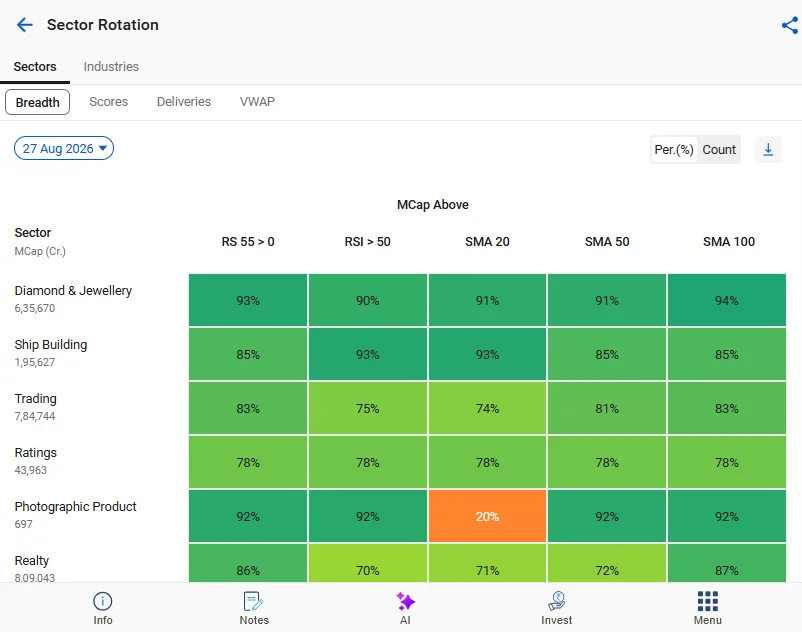The image size is (802, 632).
Task: Select the Deliveries sub-tab
Action: 184,102
